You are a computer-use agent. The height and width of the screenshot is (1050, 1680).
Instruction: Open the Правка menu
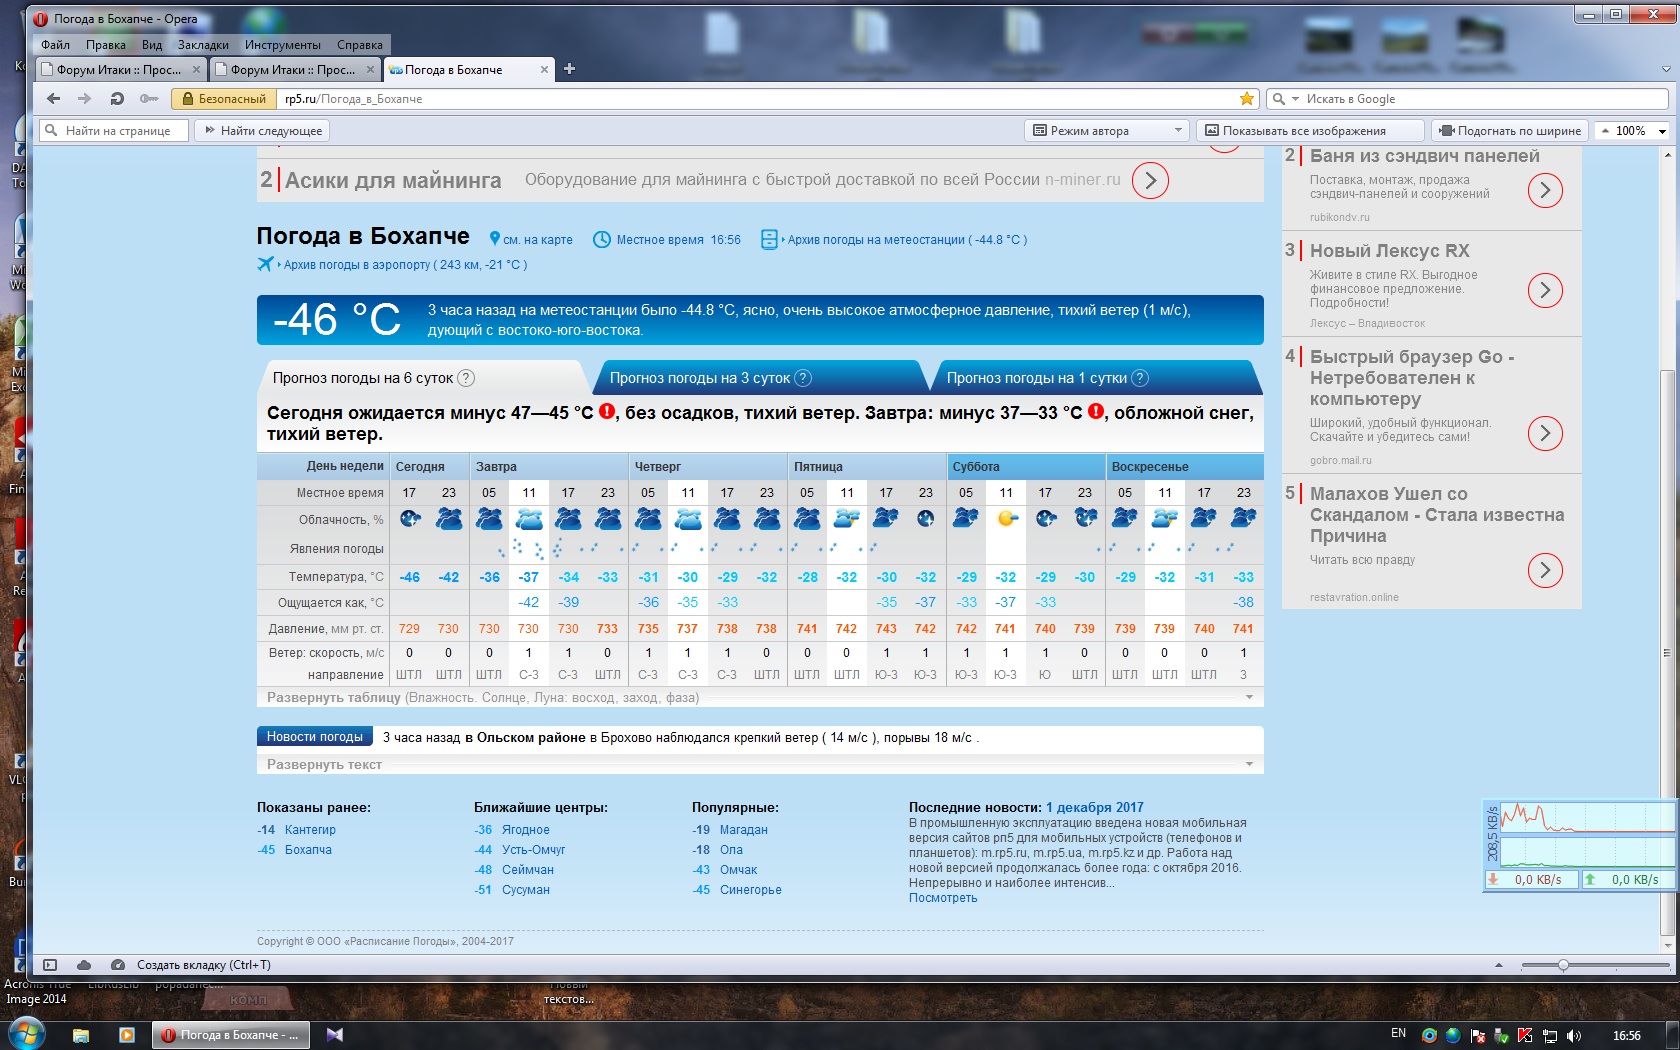point(106,45)
